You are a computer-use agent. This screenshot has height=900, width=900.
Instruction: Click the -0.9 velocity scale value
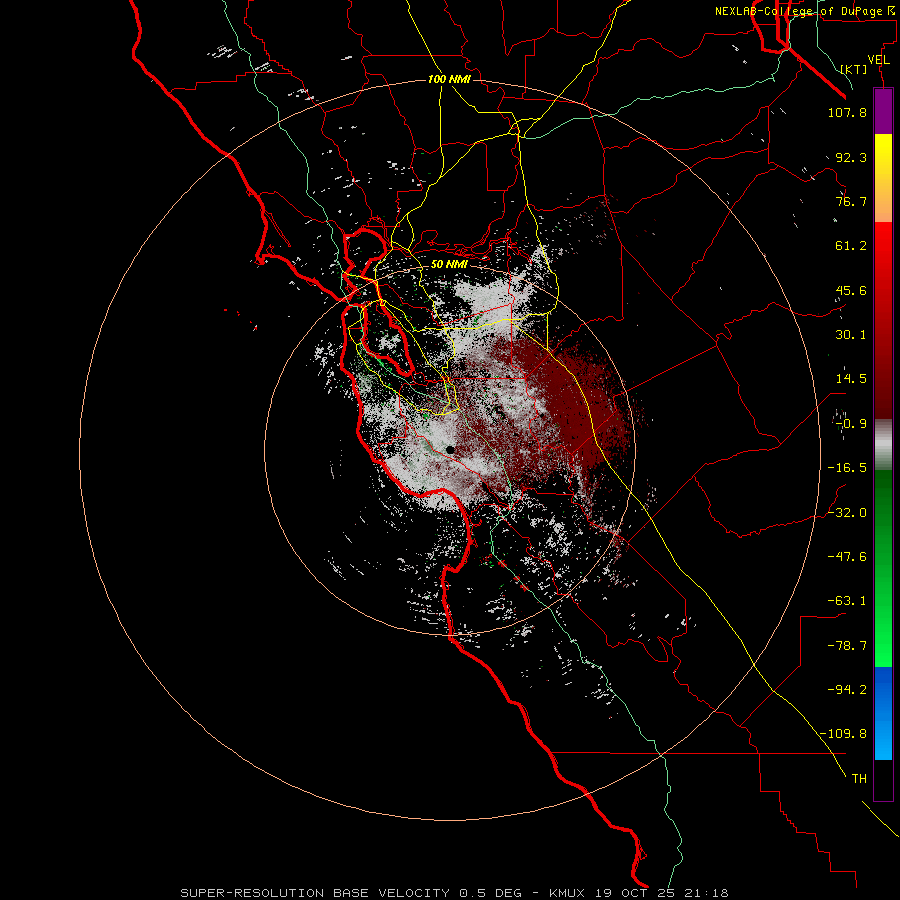(x=851, y=424)
